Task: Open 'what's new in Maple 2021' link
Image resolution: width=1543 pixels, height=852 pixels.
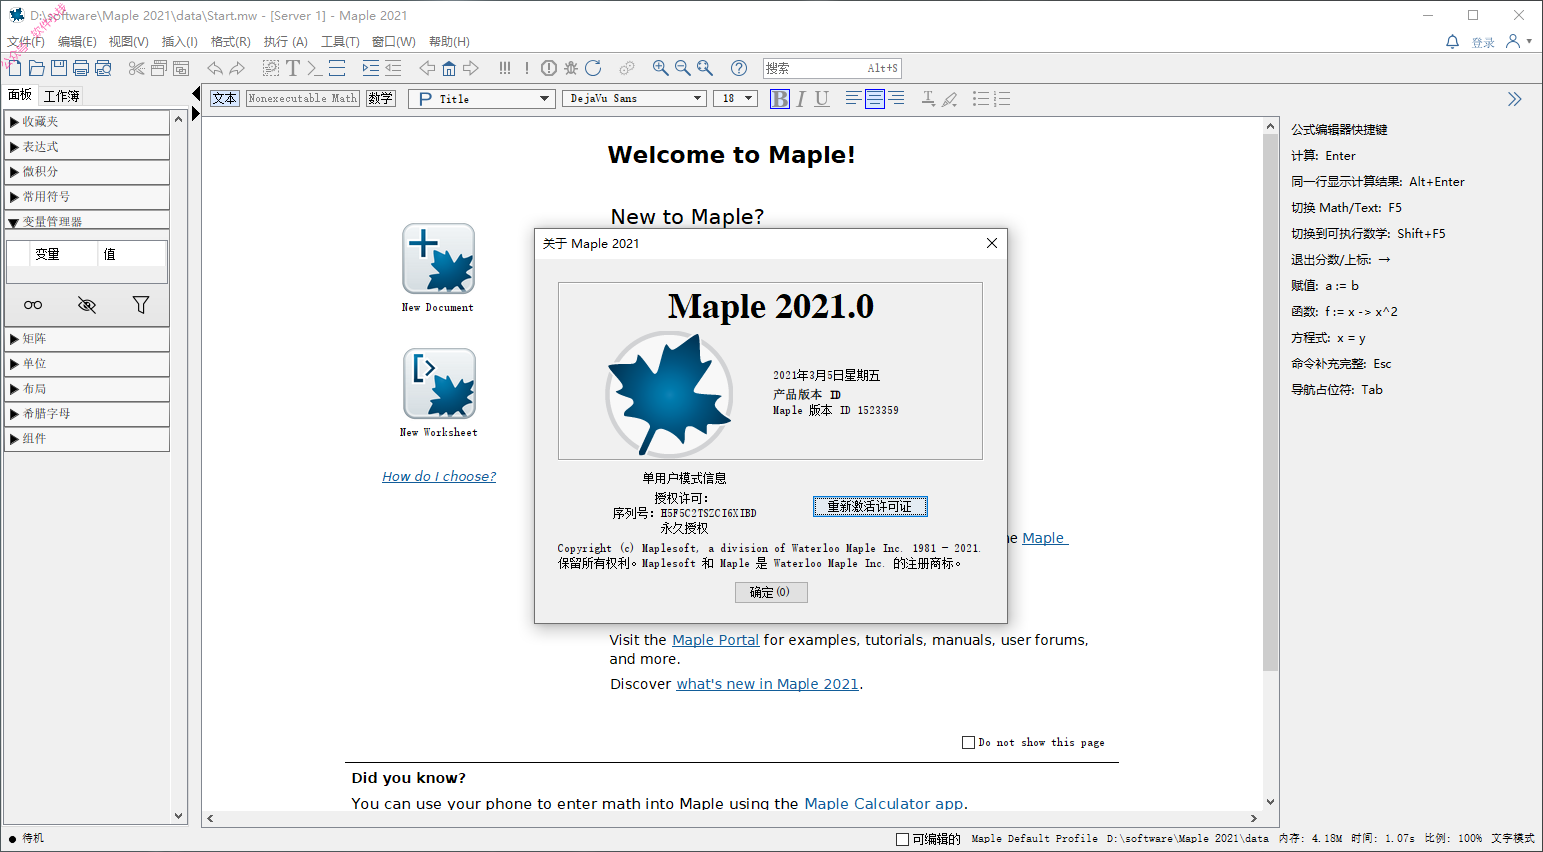Action: [x=768, y=684]
